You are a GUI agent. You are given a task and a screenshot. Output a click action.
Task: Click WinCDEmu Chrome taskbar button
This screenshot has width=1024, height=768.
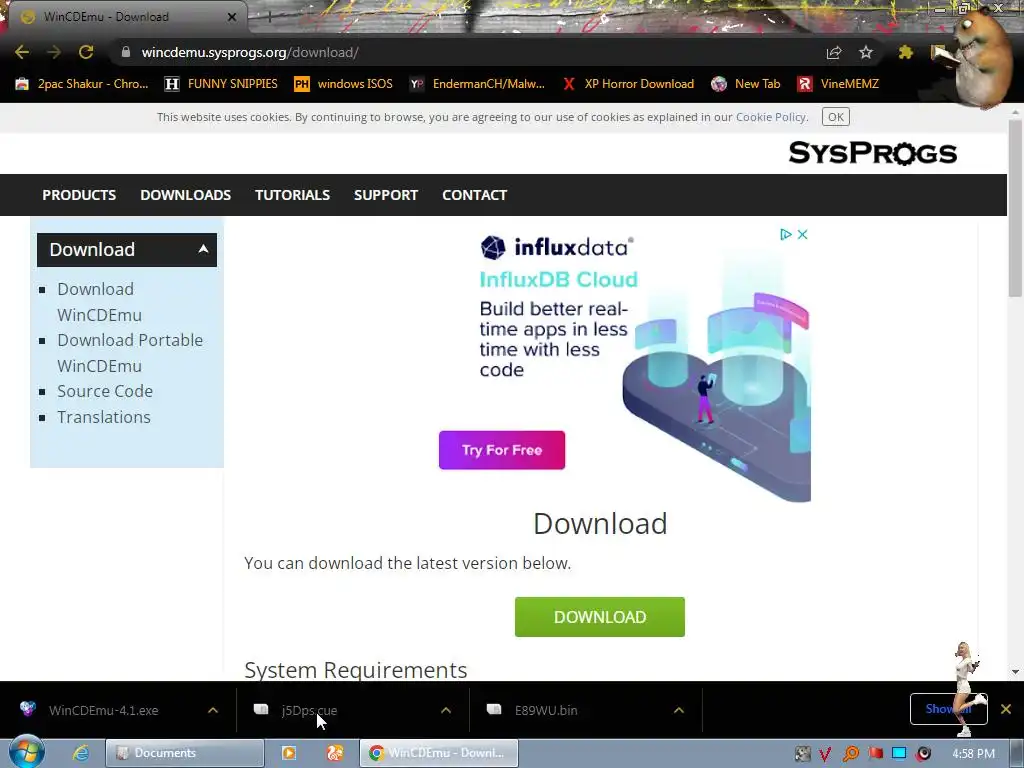pyautogui.click(x=439, y=753)
